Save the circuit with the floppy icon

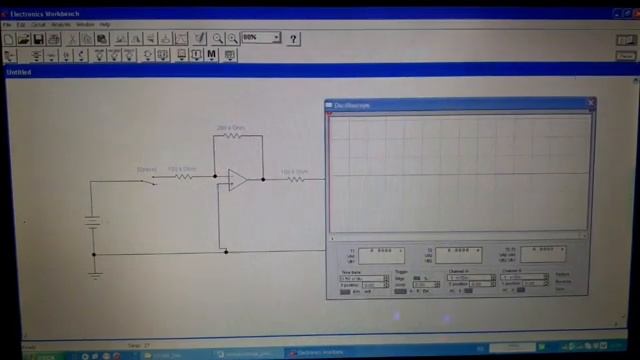pyautogui.click(x=38, y=39)
